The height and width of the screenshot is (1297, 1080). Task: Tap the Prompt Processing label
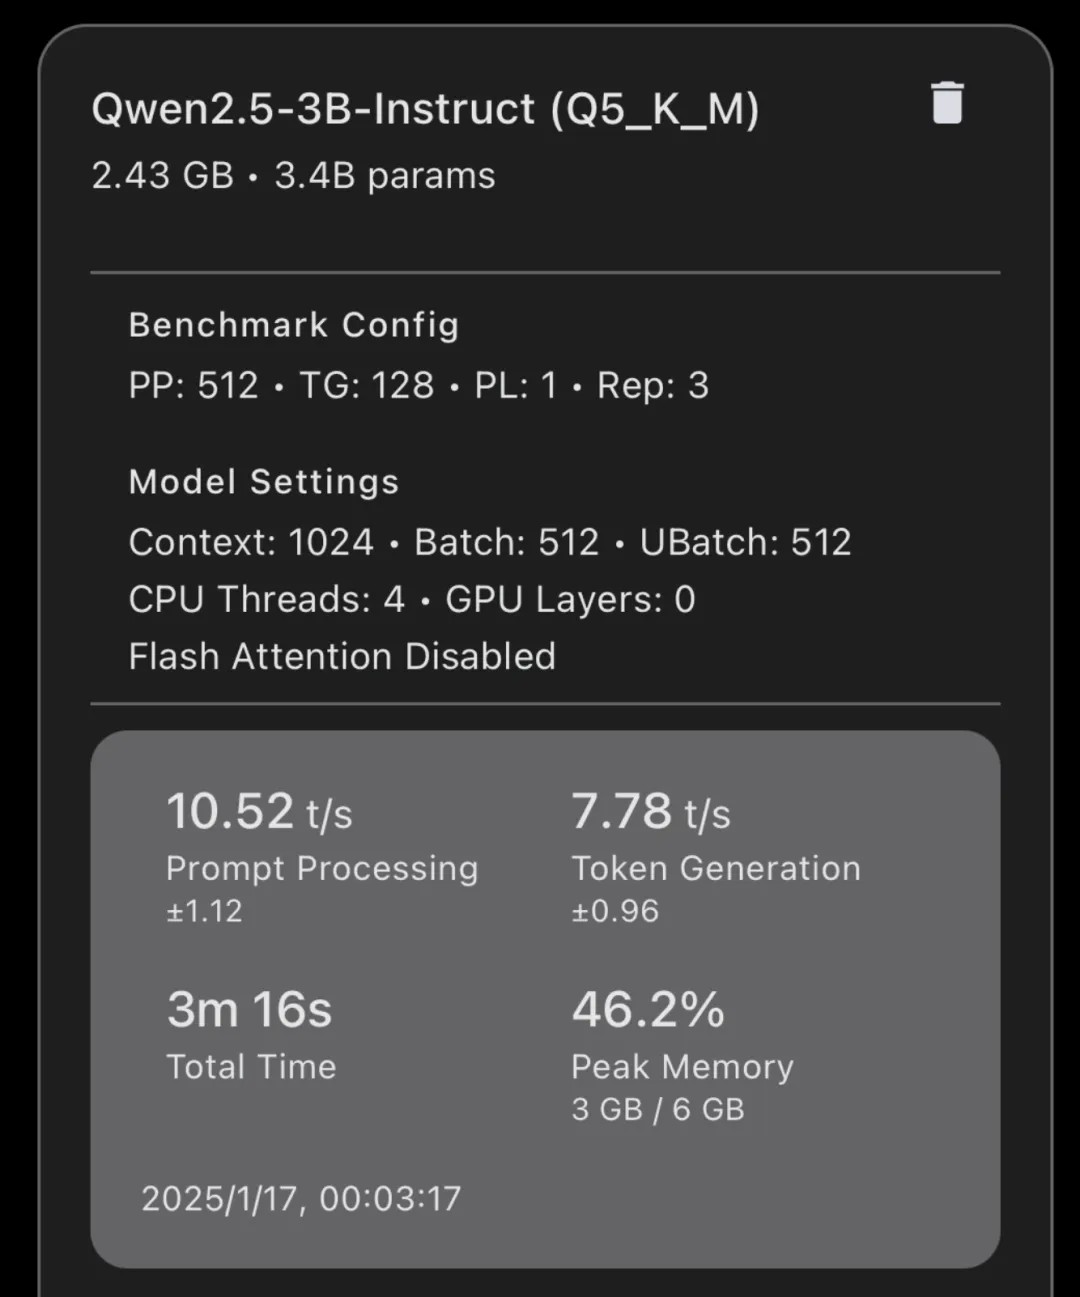click(x=322, y=868)
